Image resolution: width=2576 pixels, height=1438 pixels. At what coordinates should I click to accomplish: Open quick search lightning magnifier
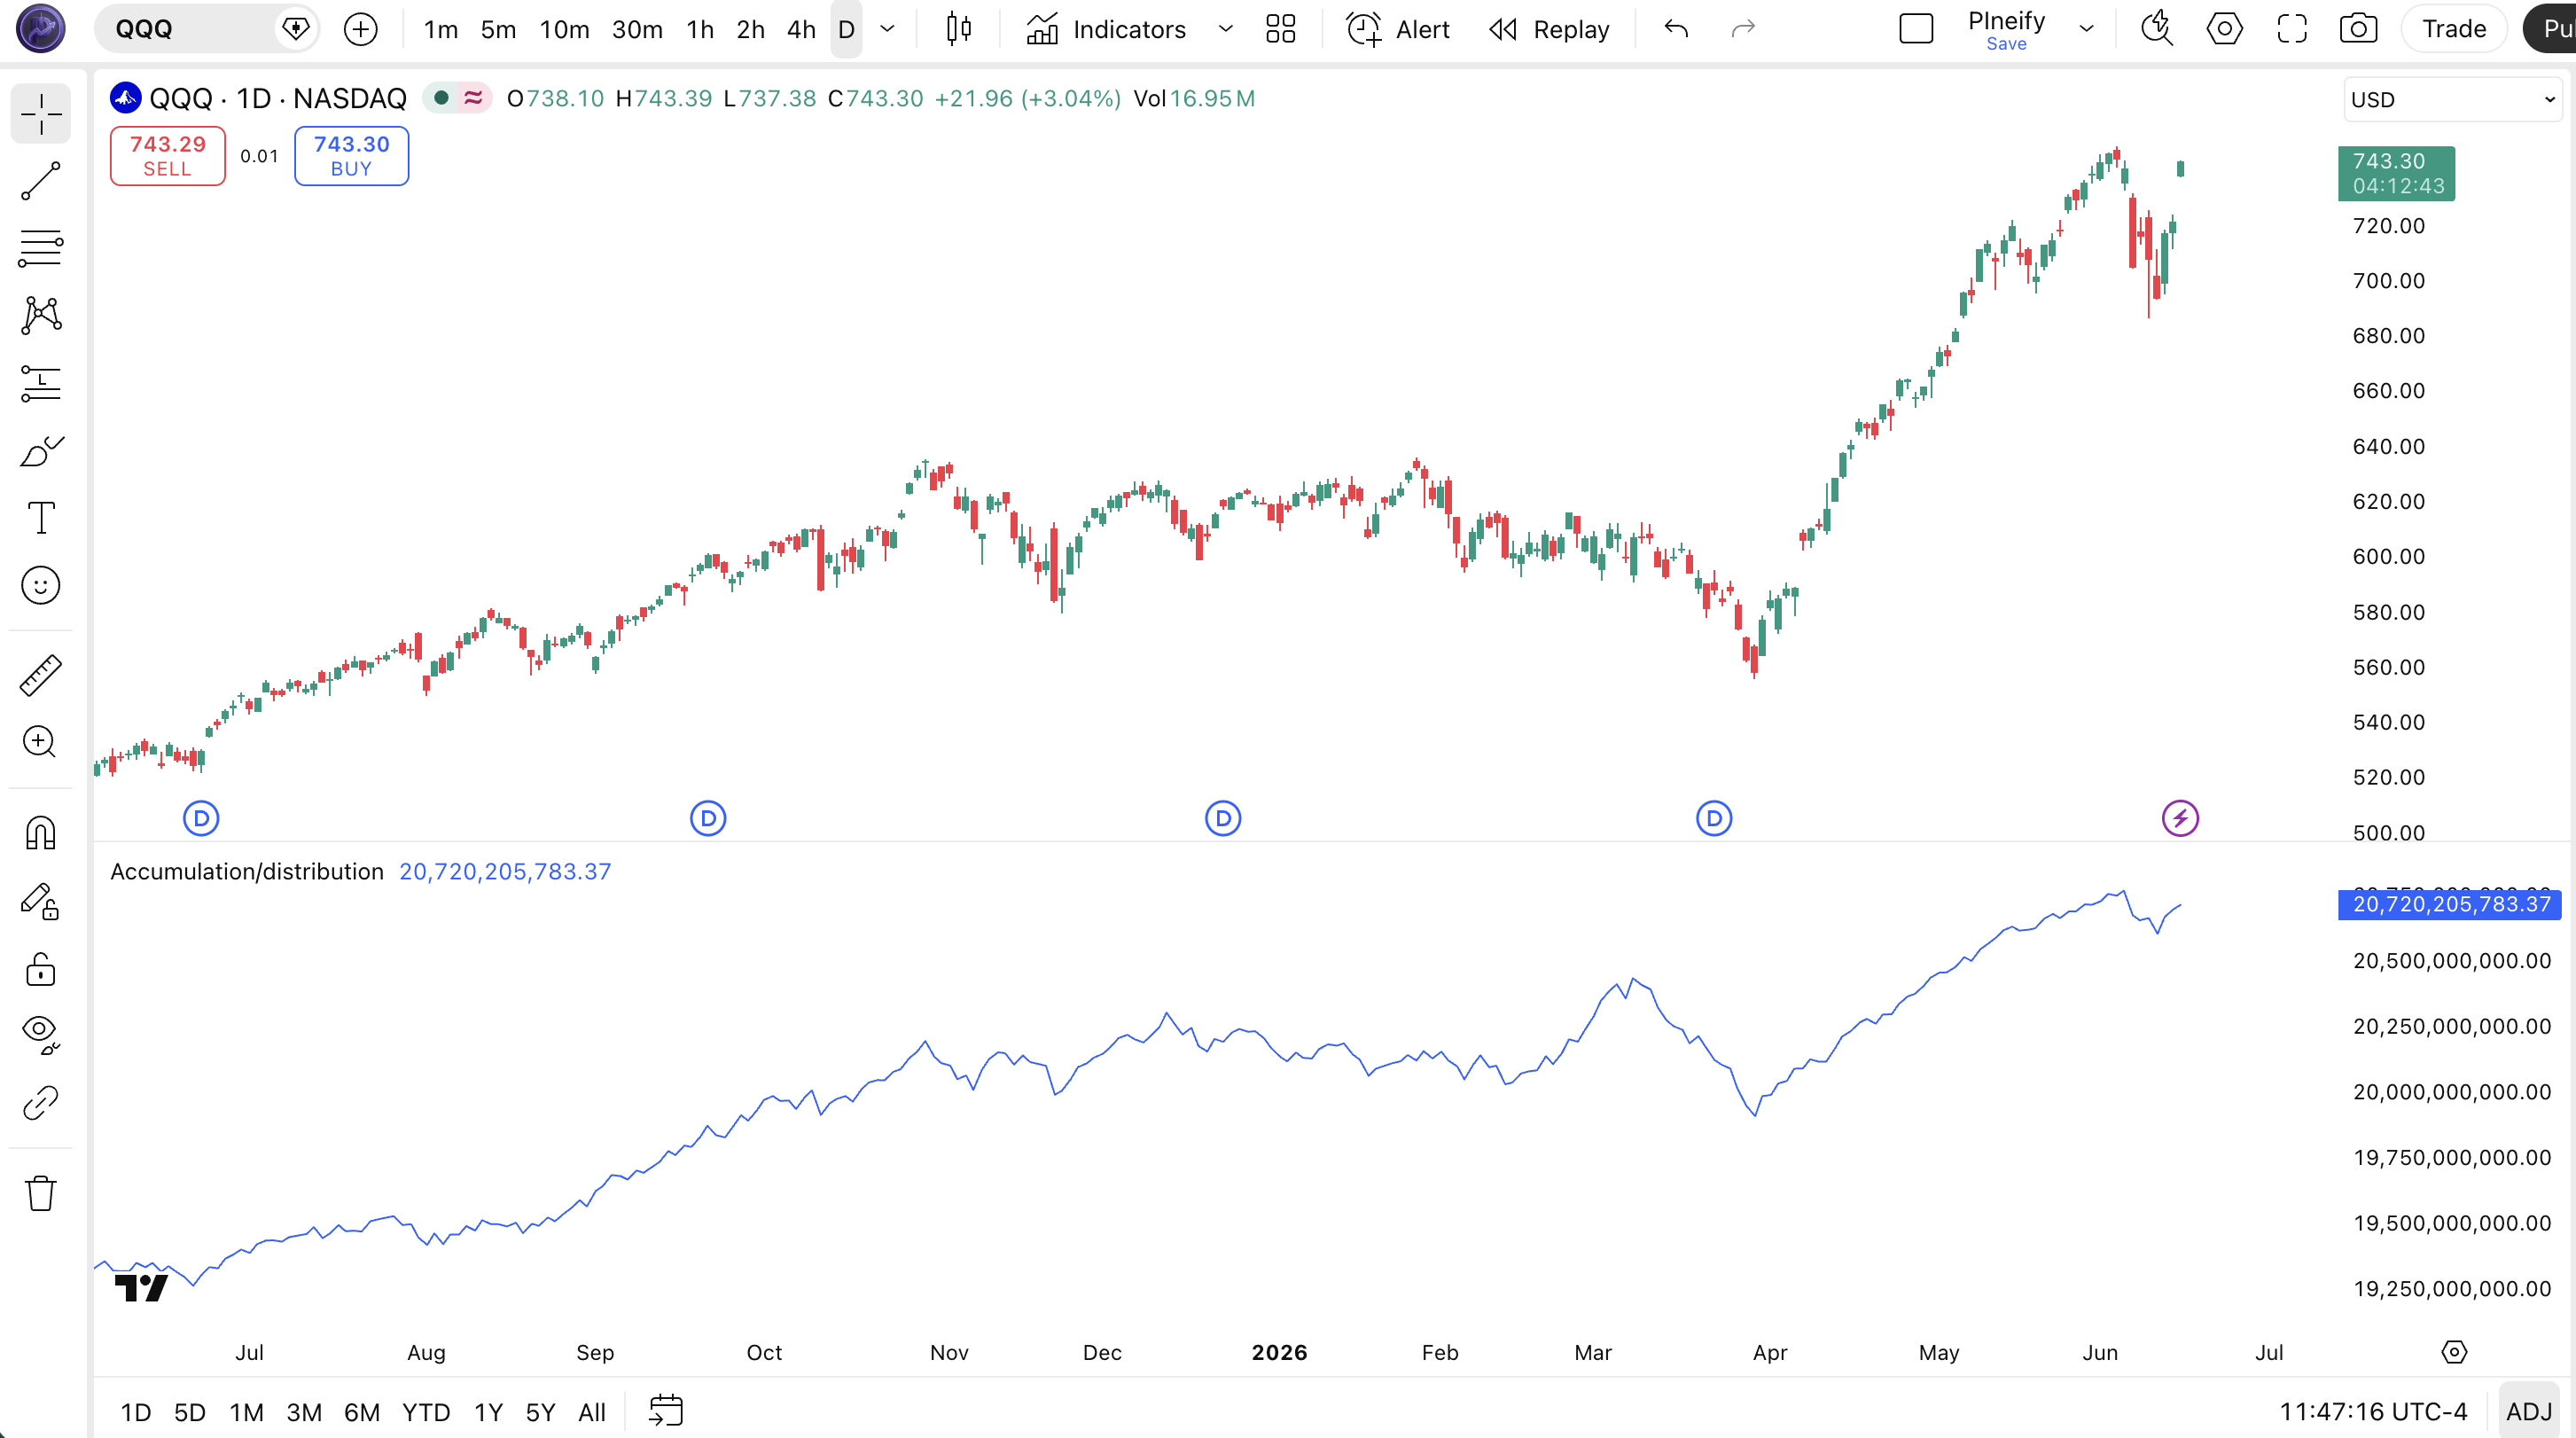2157,29
